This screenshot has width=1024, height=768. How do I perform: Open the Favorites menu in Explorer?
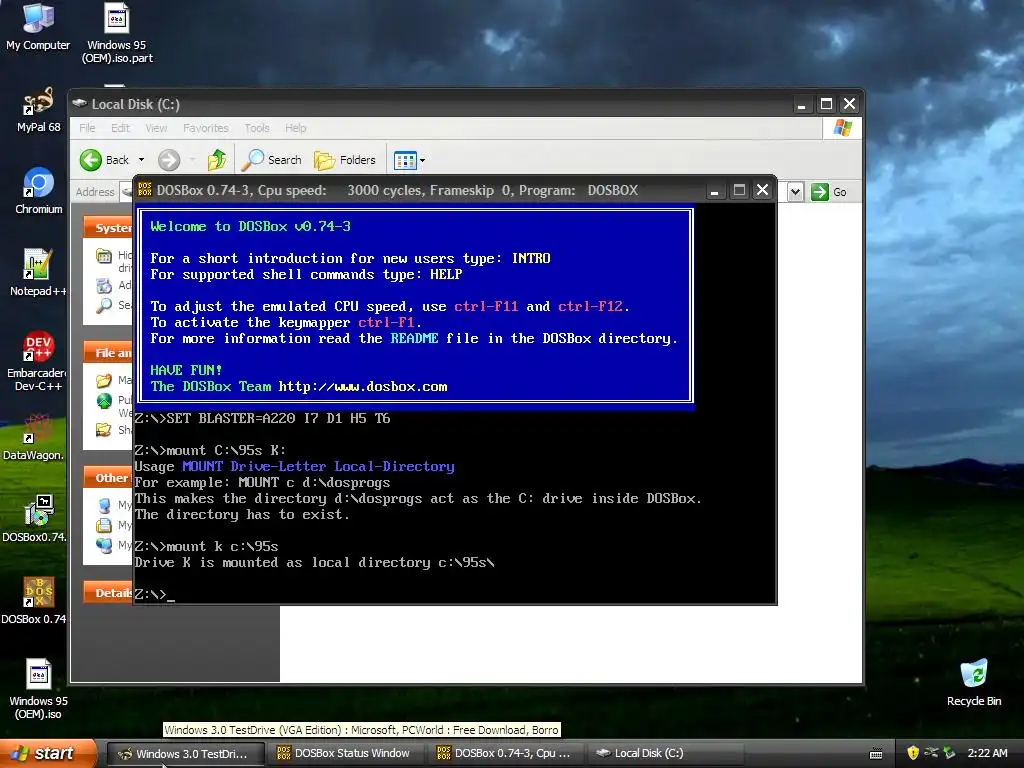point(206,128)
